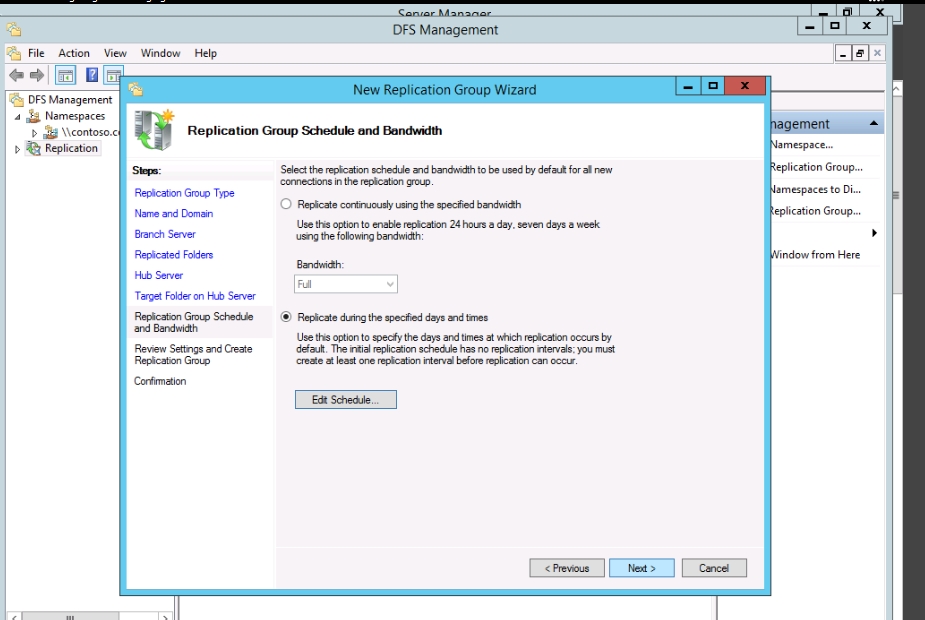The height and width of the screenshot is (620, 925).
Task: Collapse the Actions pane section header arrow
Action: click(x=874, y=123)
